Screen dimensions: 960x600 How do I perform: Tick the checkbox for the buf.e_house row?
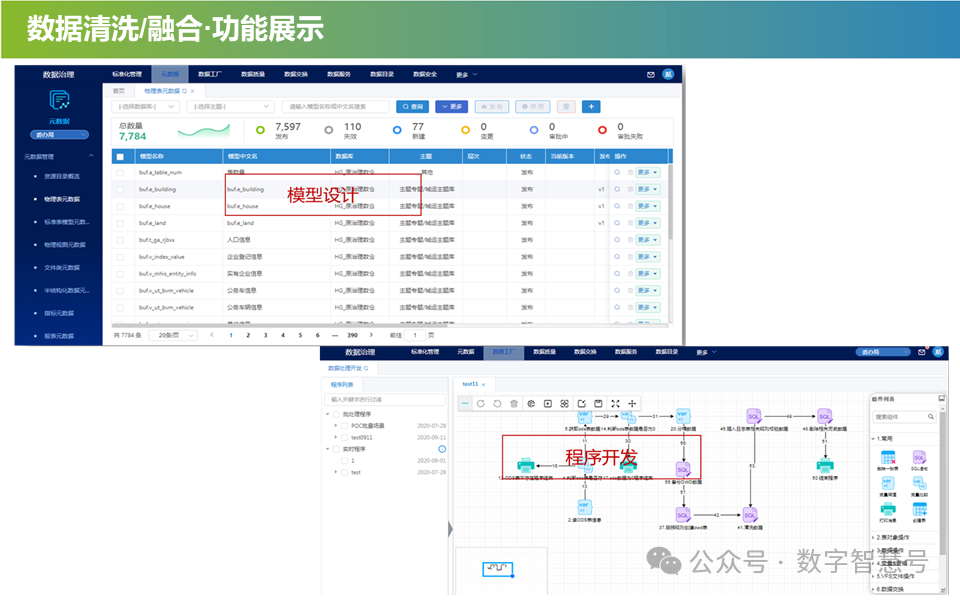[120, 206]
